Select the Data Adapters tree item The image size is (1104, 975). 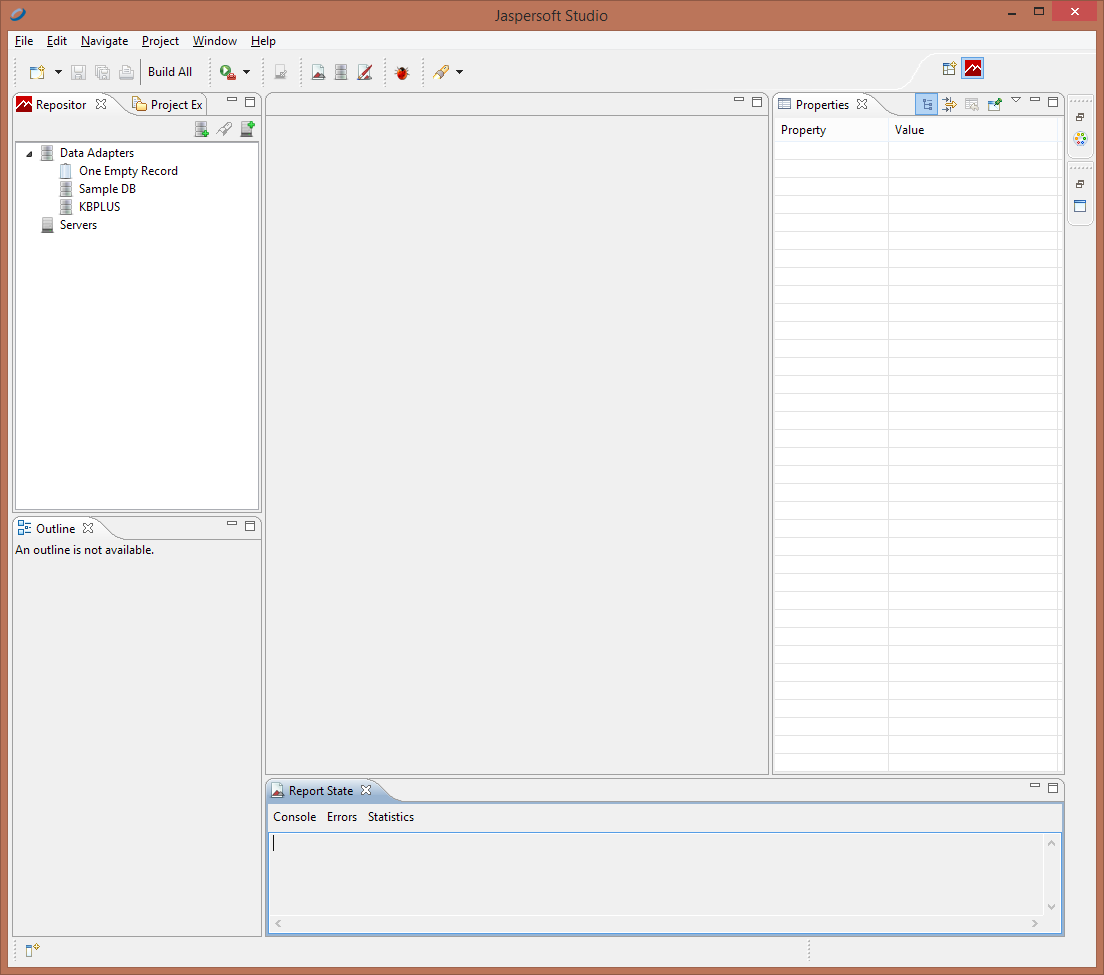click(96, 153)
